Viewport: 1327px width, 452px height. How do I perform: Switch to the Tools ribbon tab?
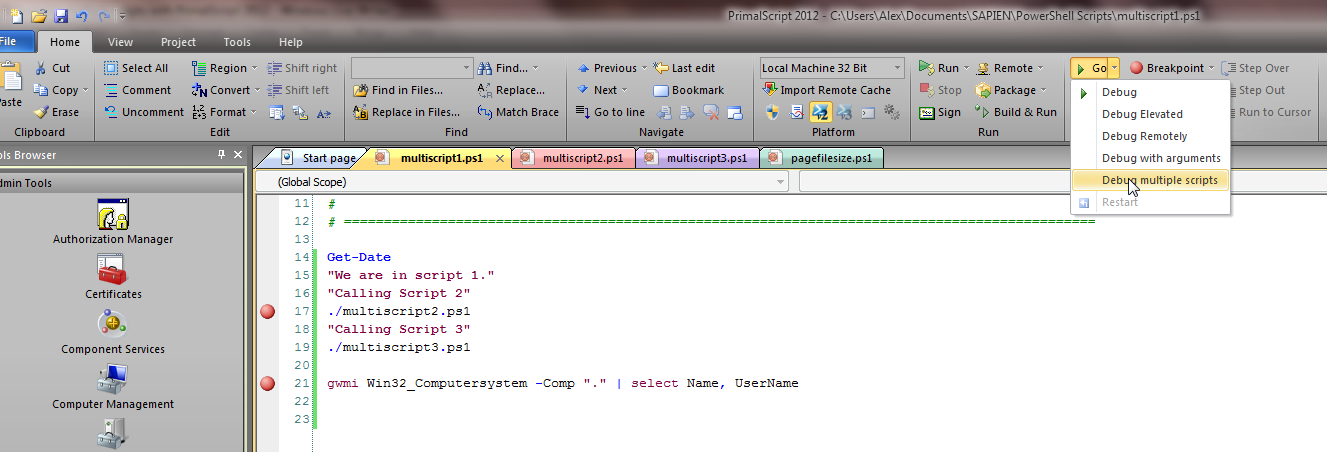click(237, 42)
